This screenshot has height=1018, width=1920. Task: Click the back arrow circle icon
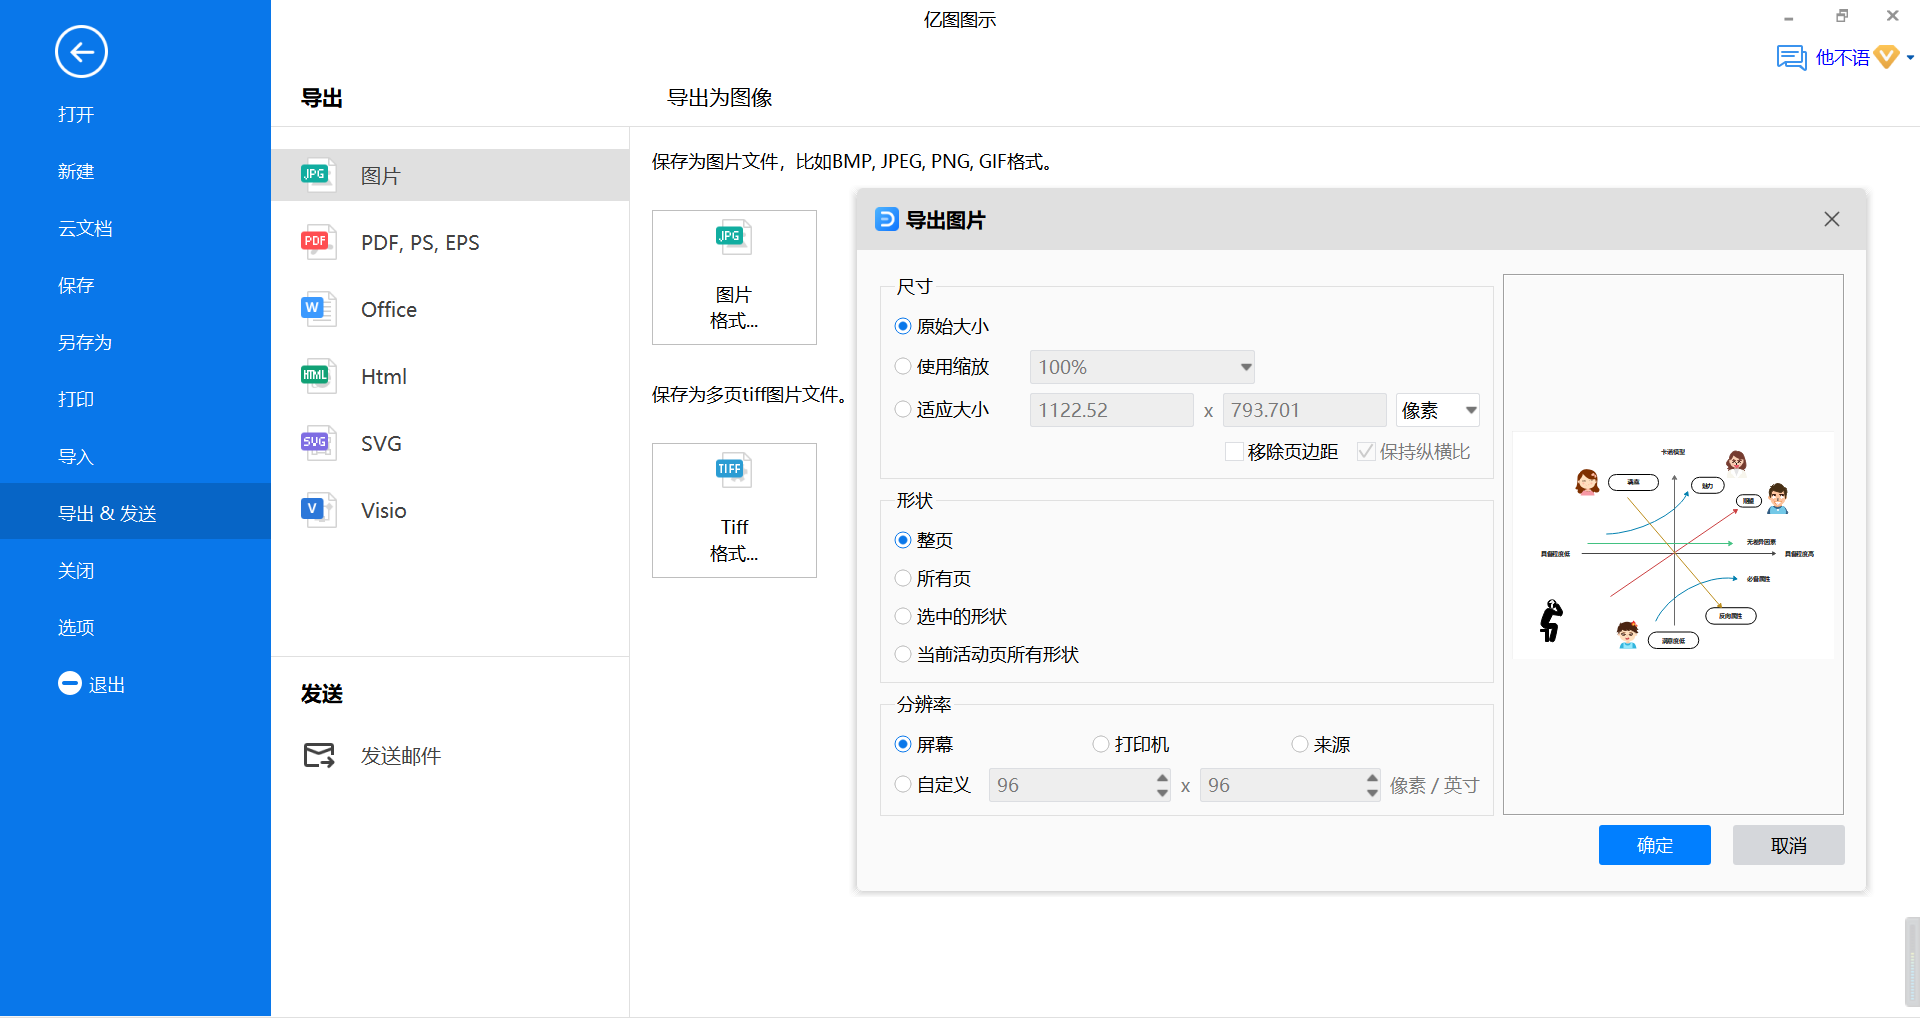[x=81, y=52]
